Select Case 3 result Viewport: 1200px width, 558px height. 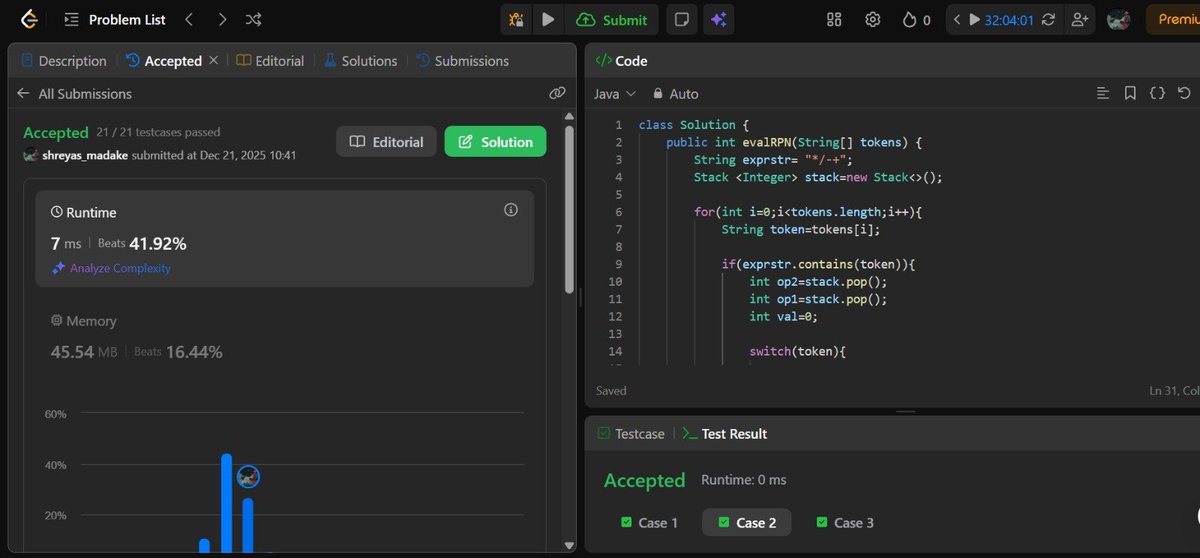(845, 522)
